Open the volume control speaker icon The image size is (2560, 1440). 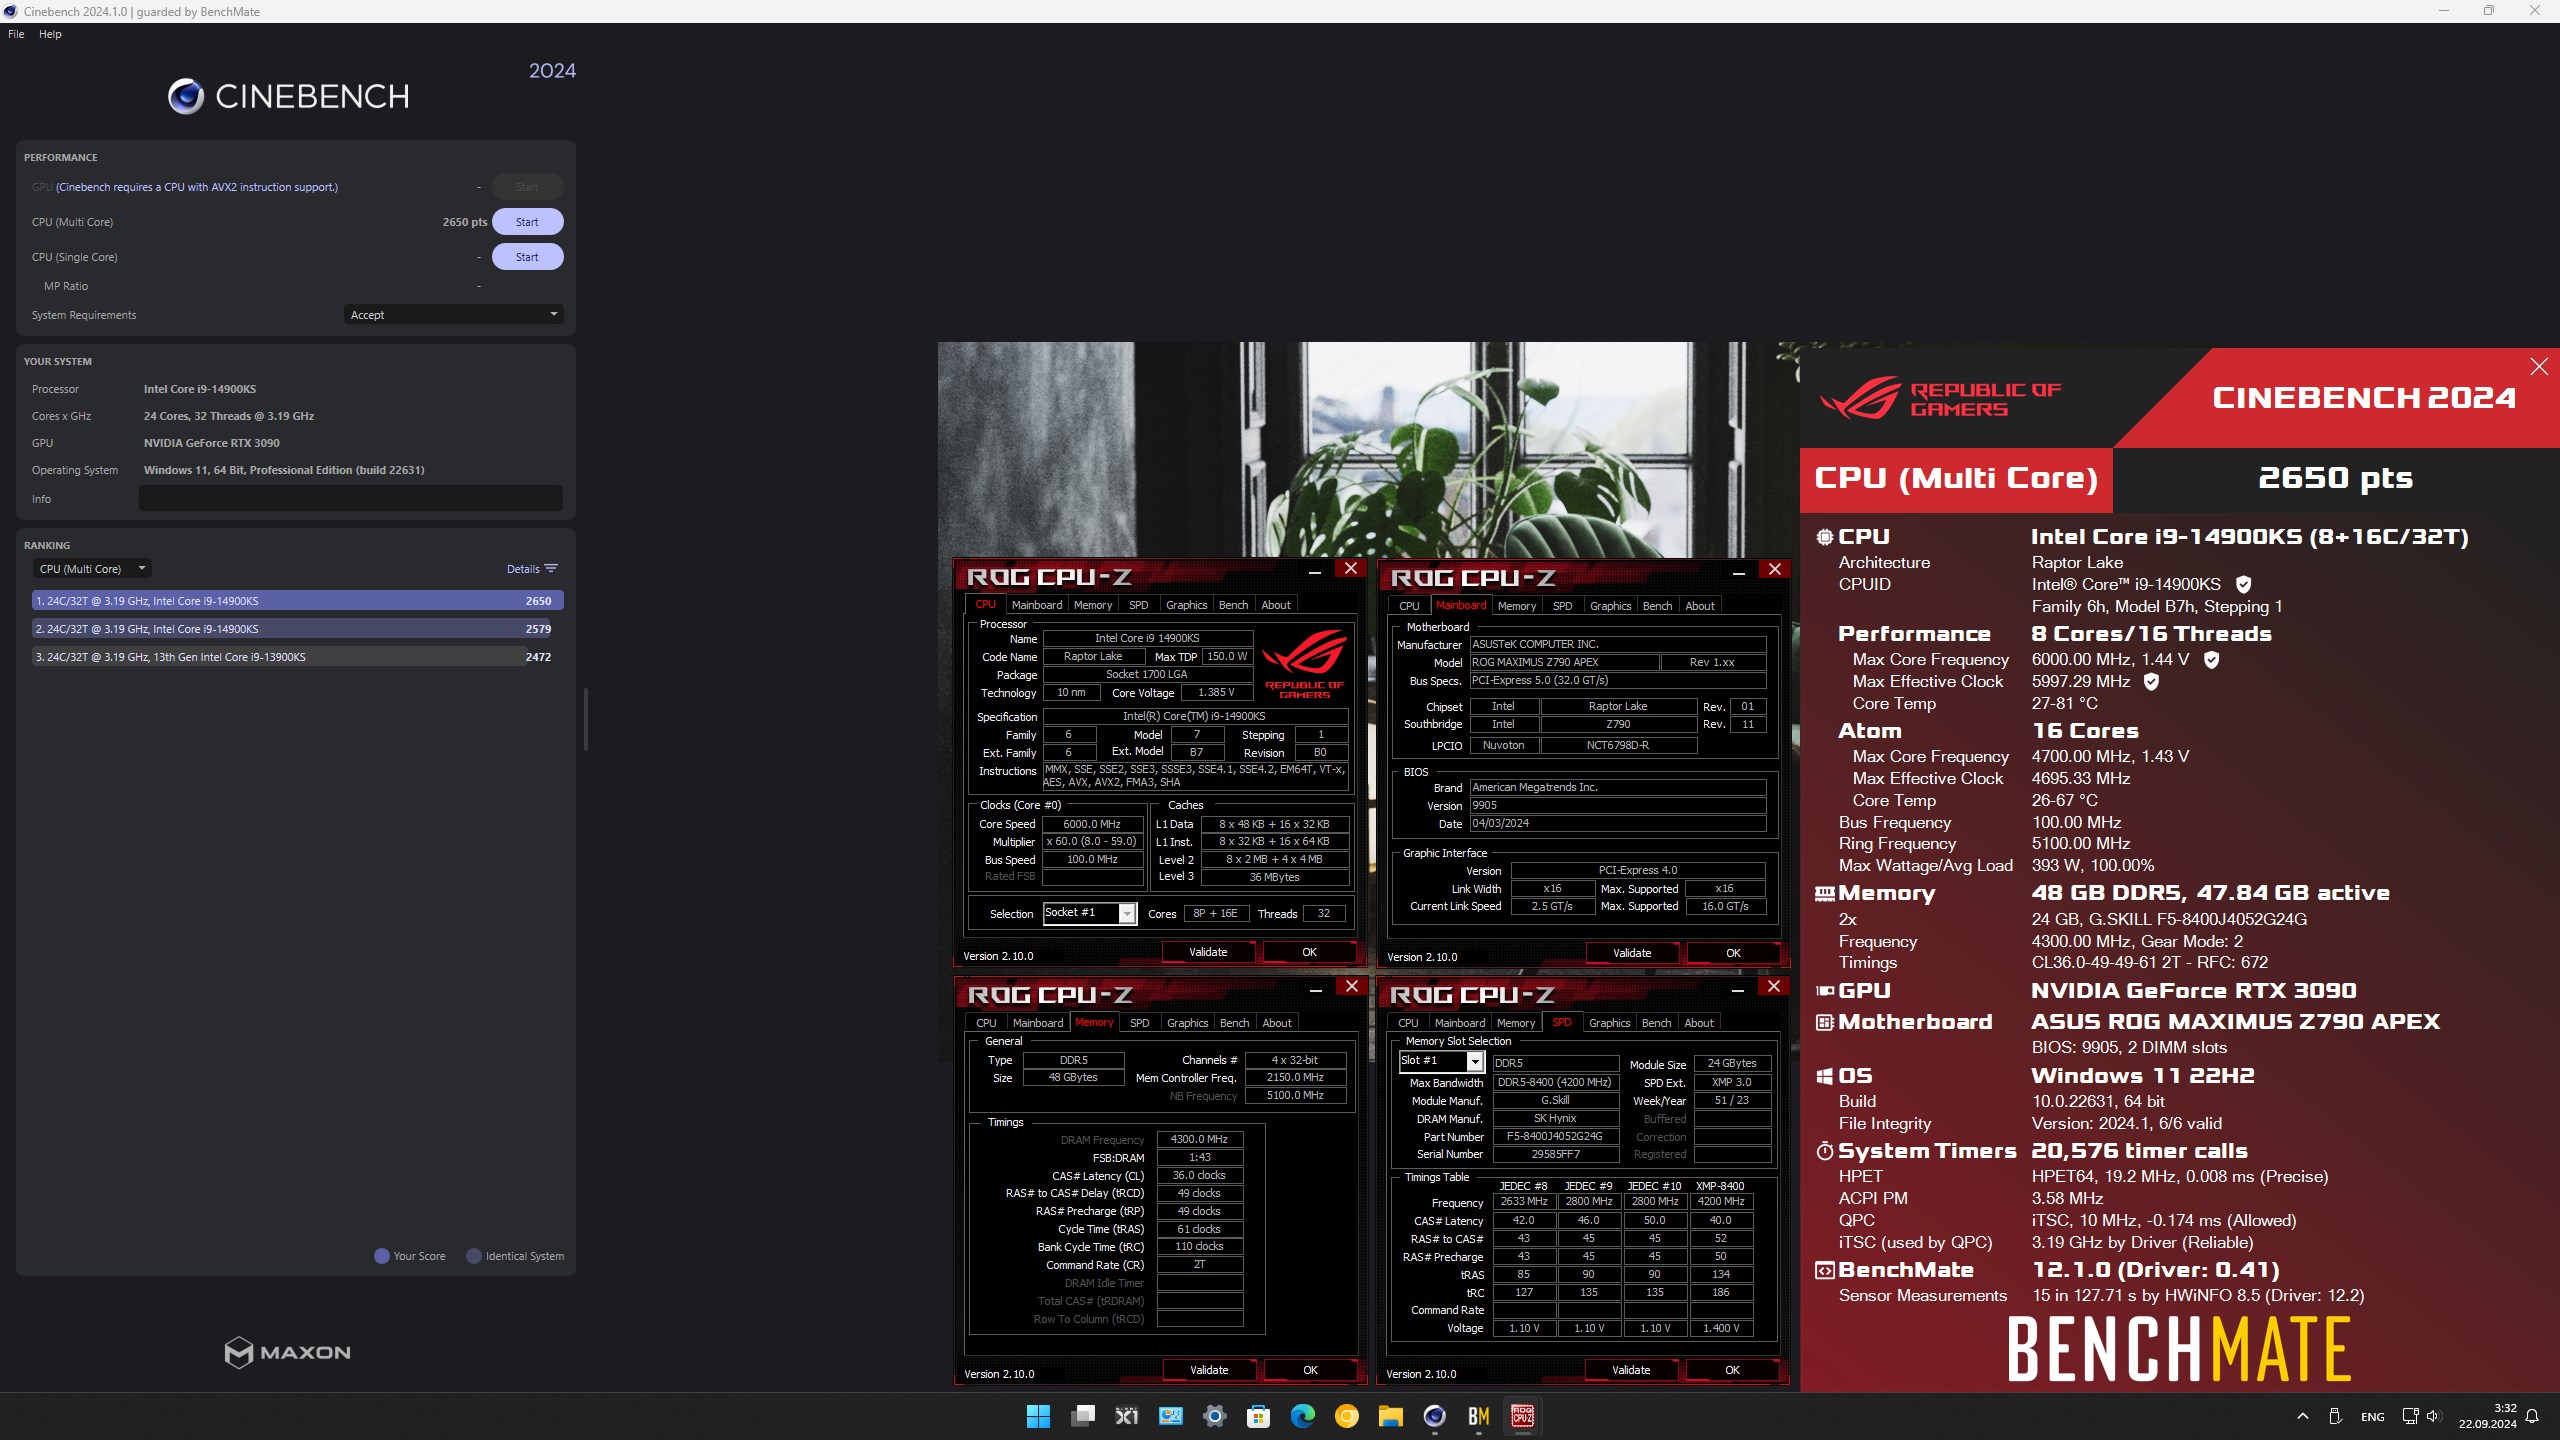(2433, 1416)
